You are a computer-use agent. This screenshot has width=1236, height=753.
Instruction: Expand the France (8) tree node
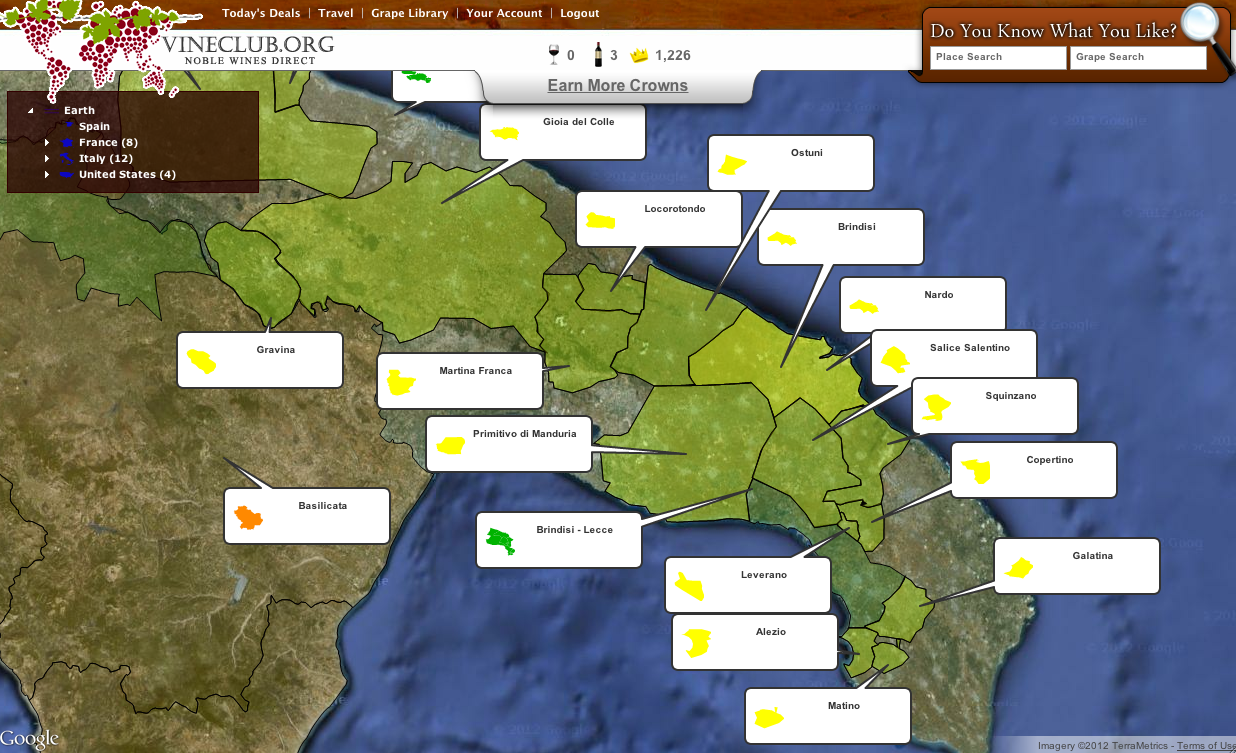47,143
